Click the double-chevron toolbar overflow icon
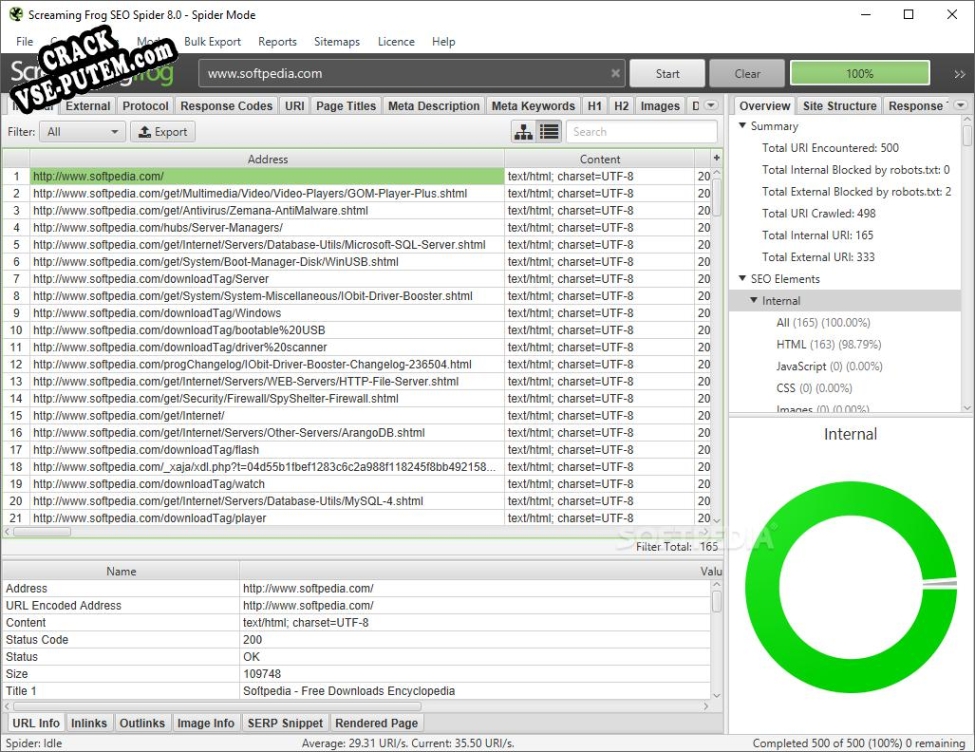 pos(959,74)
